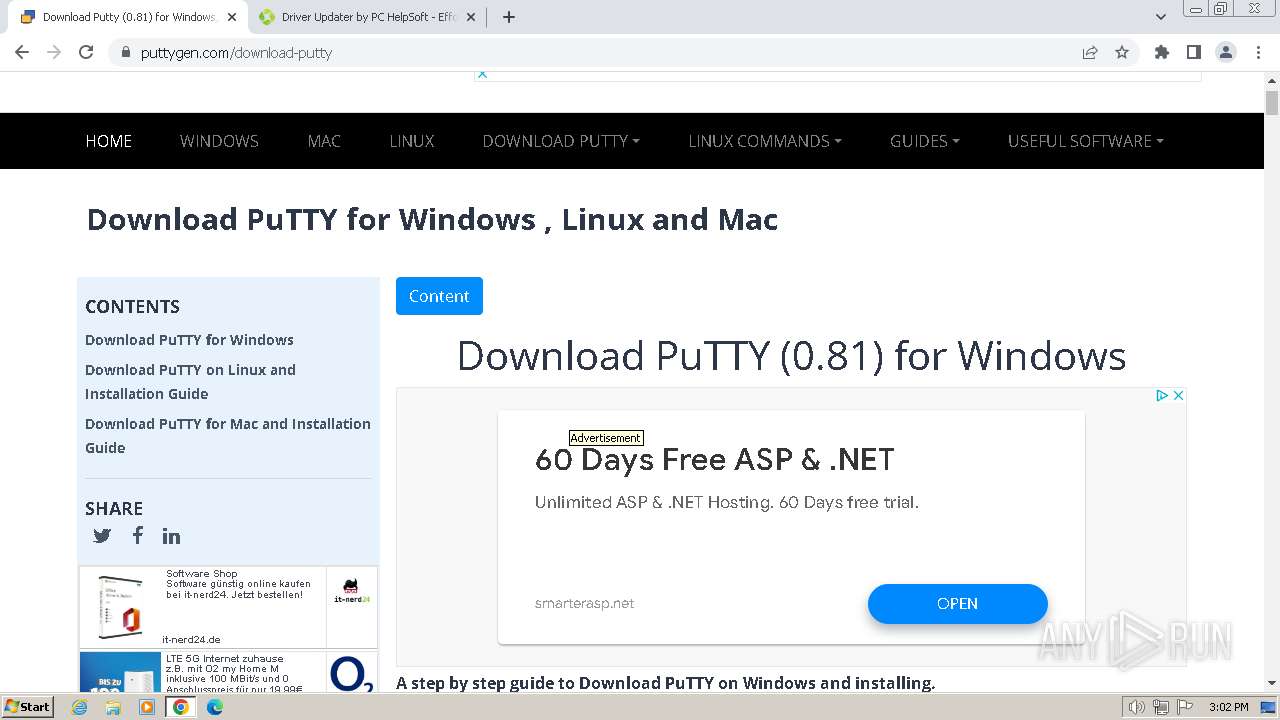Click the blue Content button
This screenshot has width=1280, height=720.
439,296
